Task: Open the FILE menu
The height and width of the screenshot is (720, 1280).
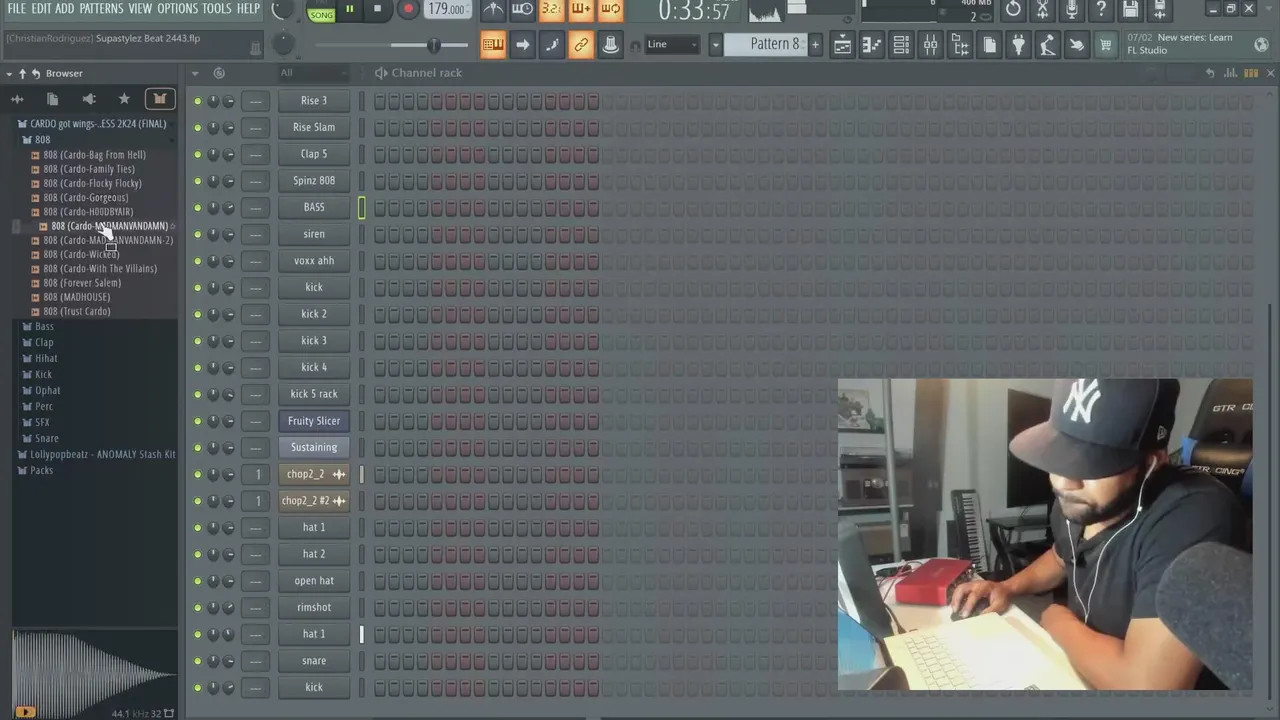Action: click(x=17, y=9)
